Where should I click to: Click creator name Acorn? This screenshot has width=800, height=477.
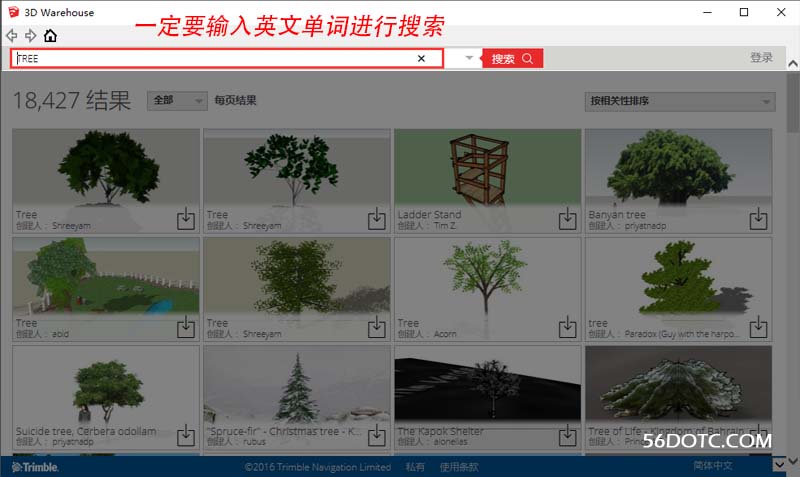445,334
